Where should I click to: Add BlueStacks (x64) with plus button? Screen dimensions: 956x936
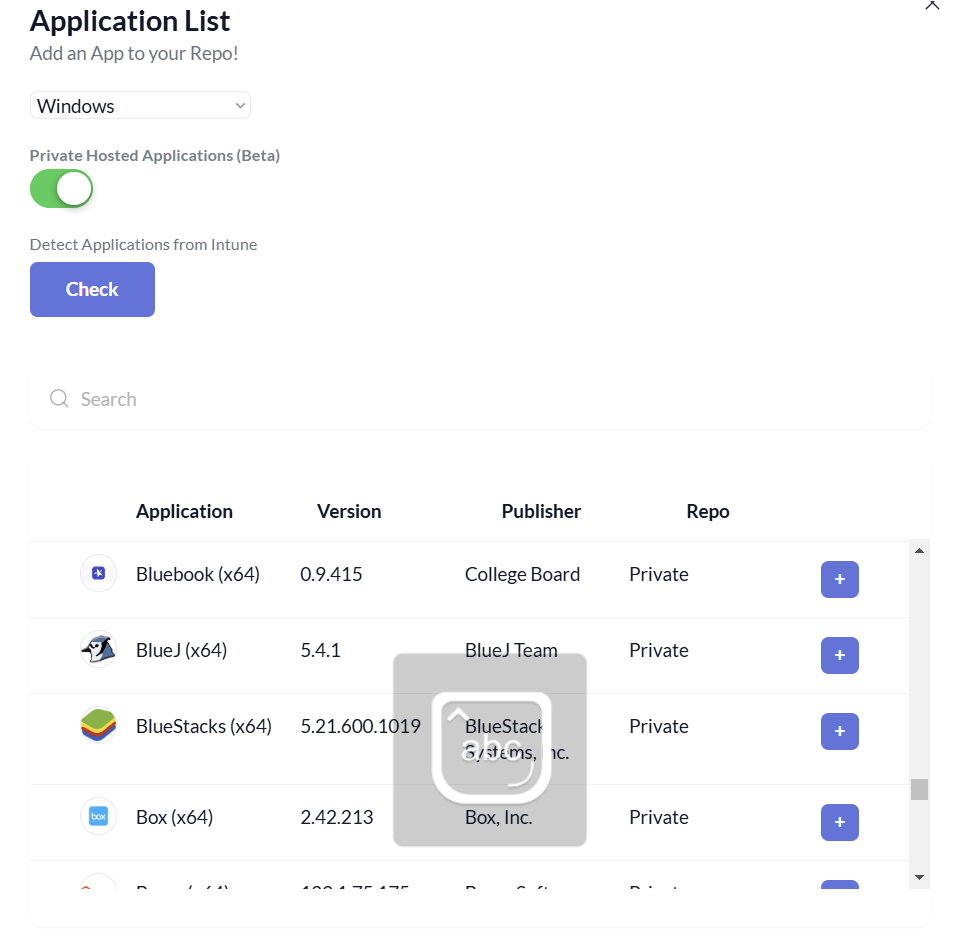[x=839, y=731]
